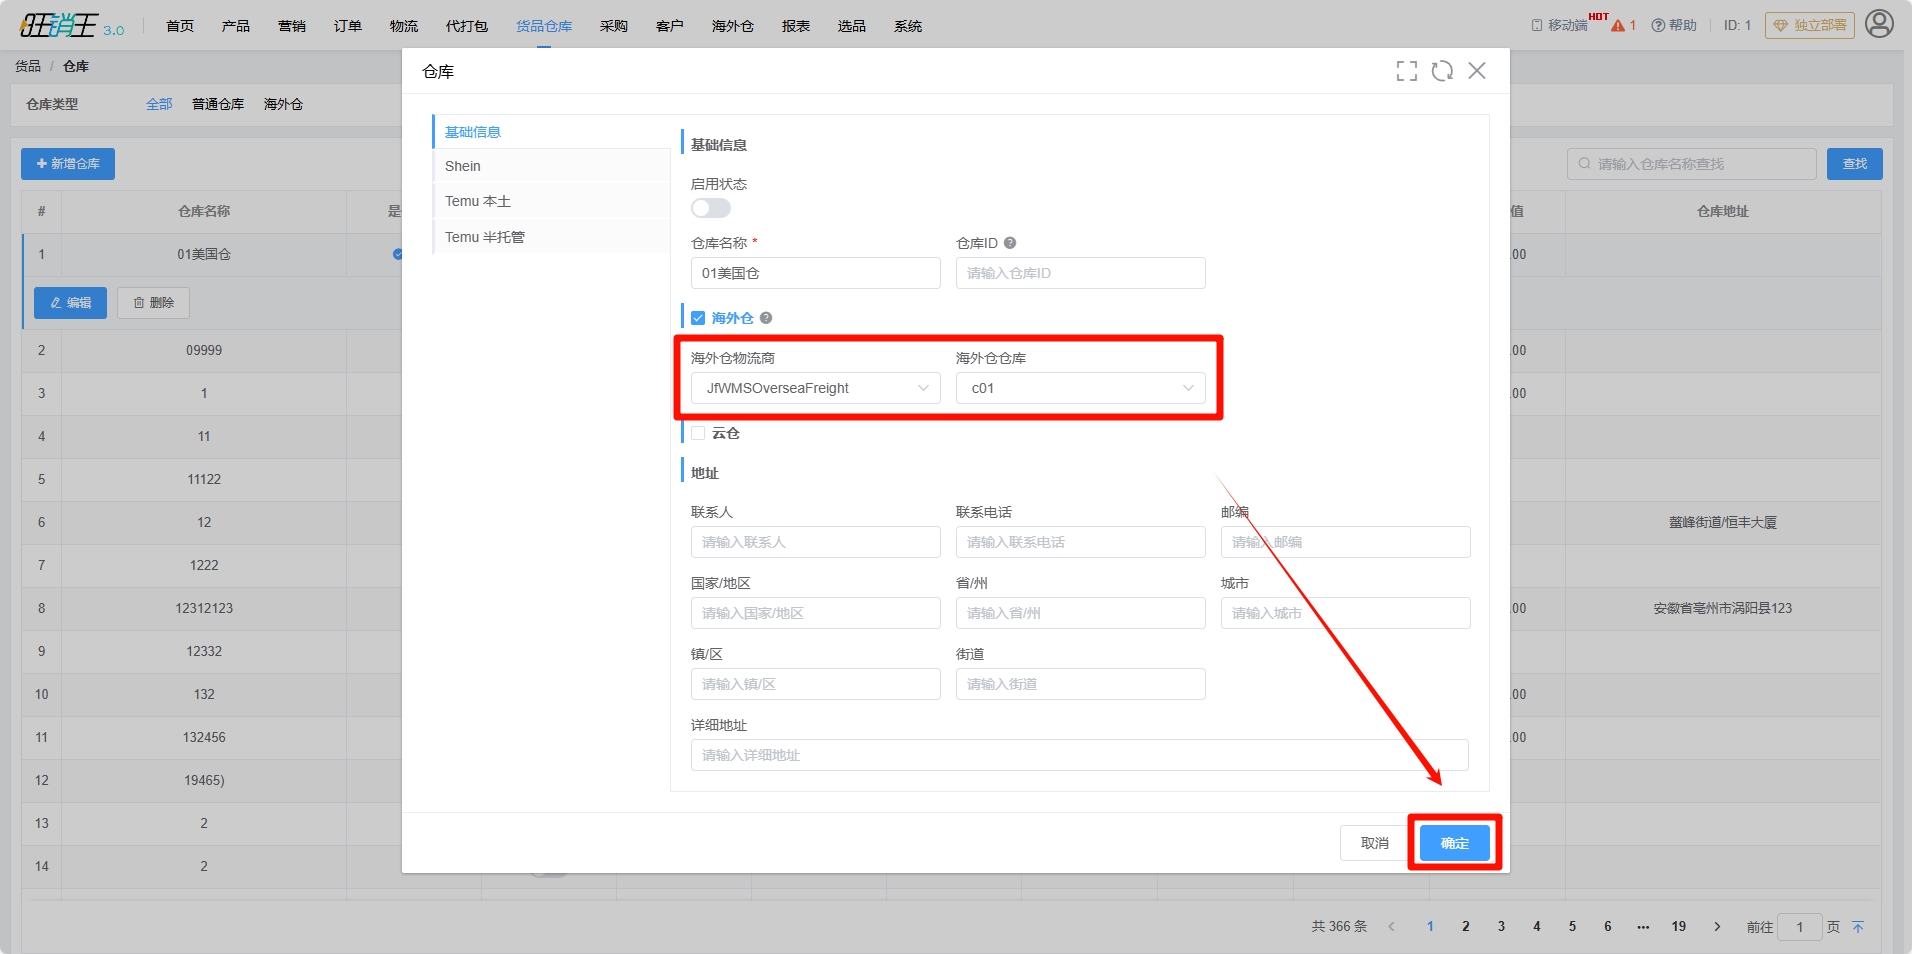Uncheck the 海外仓 checkbox
Image resolution: width=1912 pixels, height=954 pixels.
click(698, 318)
